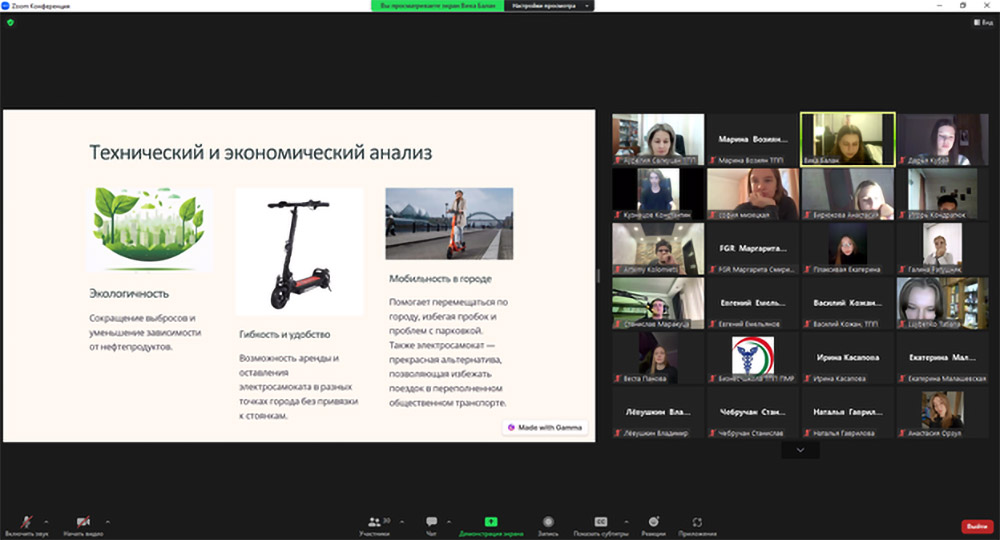1000x540 pixels.
Task: Open the Реакции reactions menu
Action: click(x=653, y=522)
